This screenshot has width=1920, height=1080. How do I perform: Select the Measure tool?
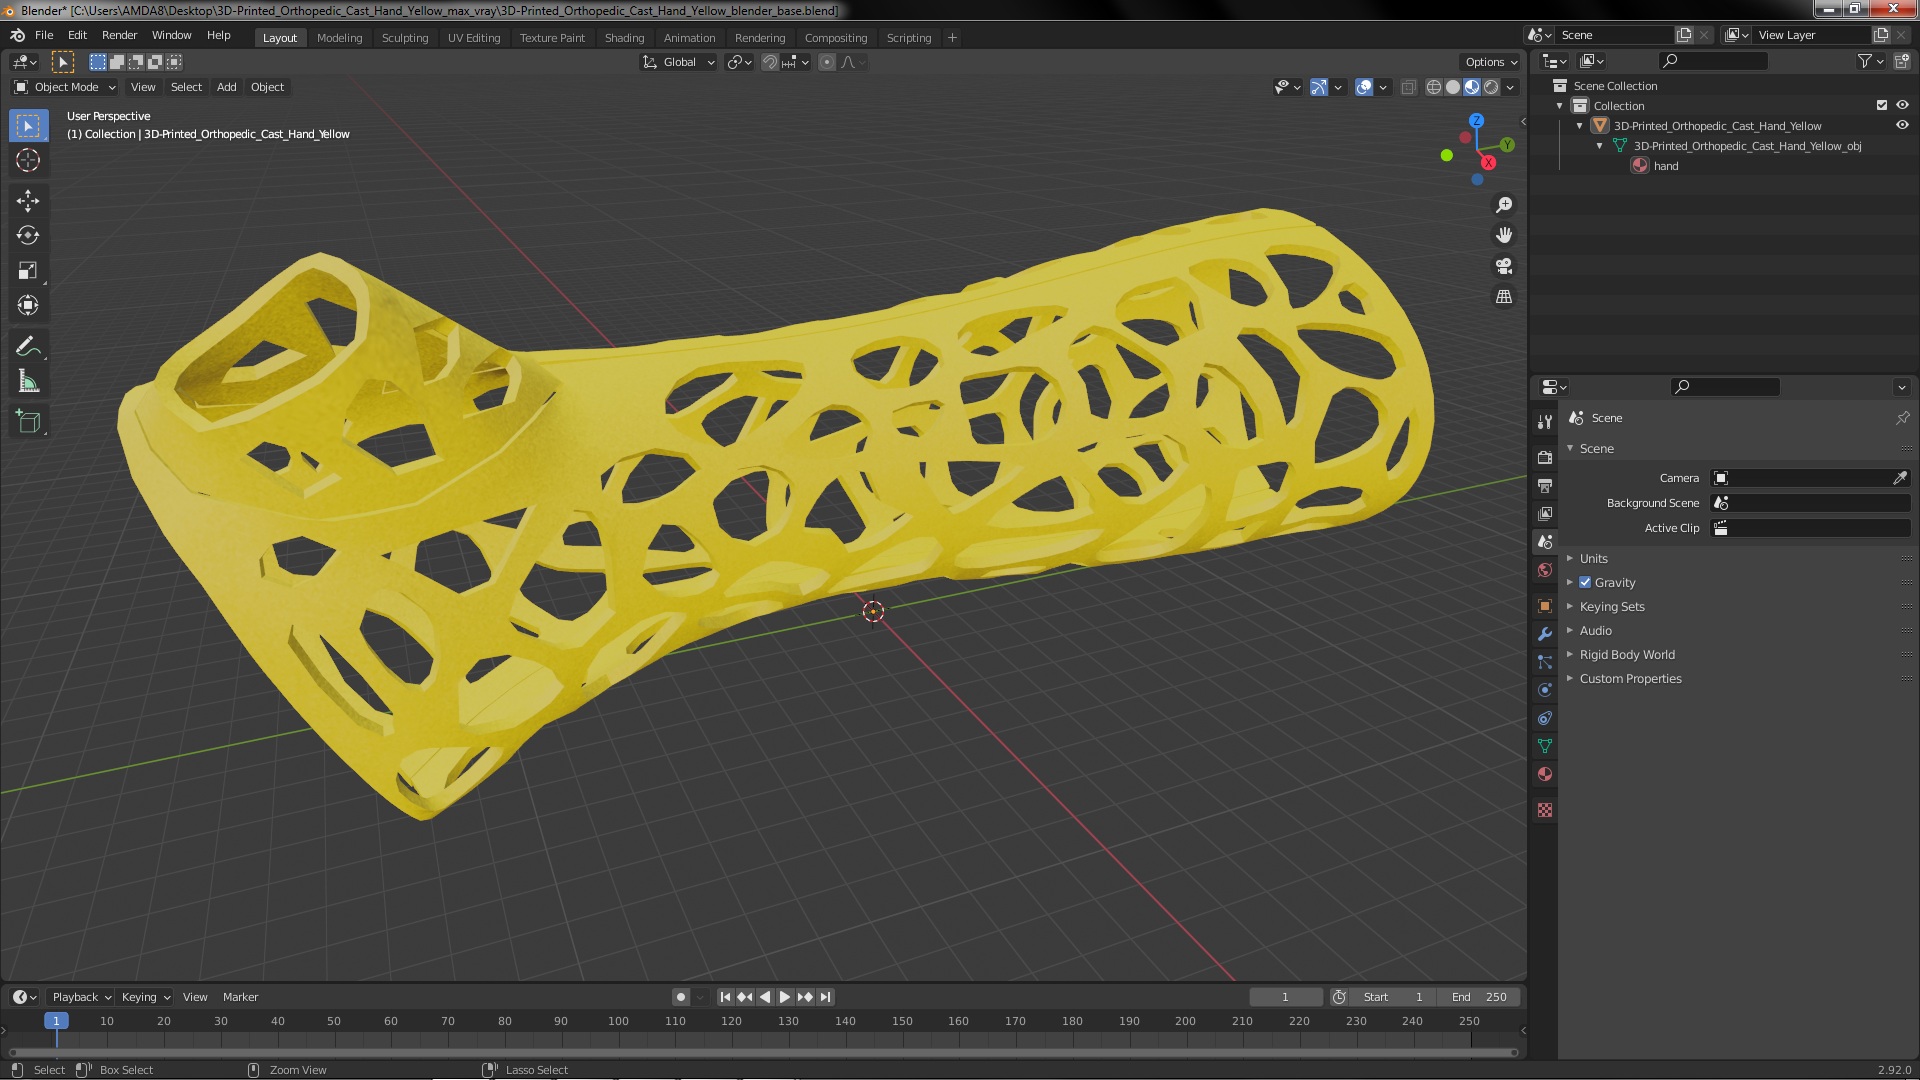28,382
